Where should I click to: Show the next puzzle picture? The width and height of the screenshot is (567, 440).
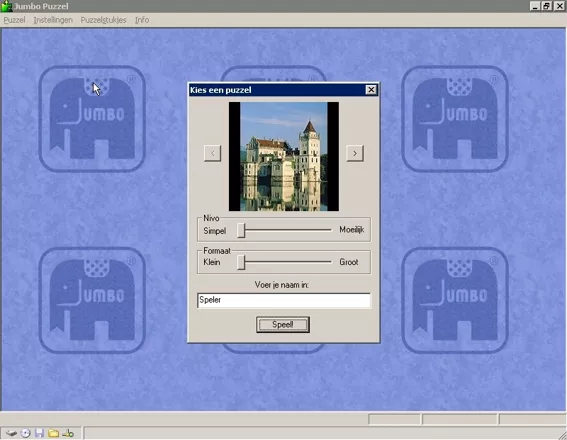point(355,153)
